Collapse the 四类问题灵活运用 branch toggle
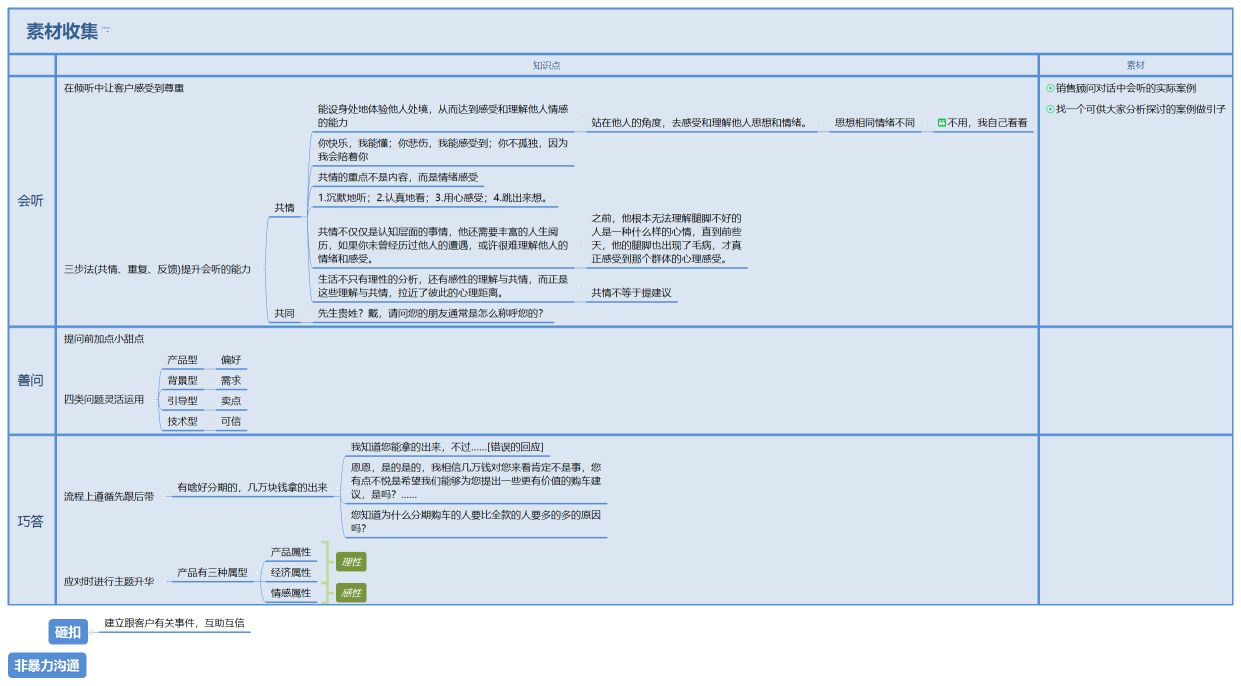 pos(153,399)
